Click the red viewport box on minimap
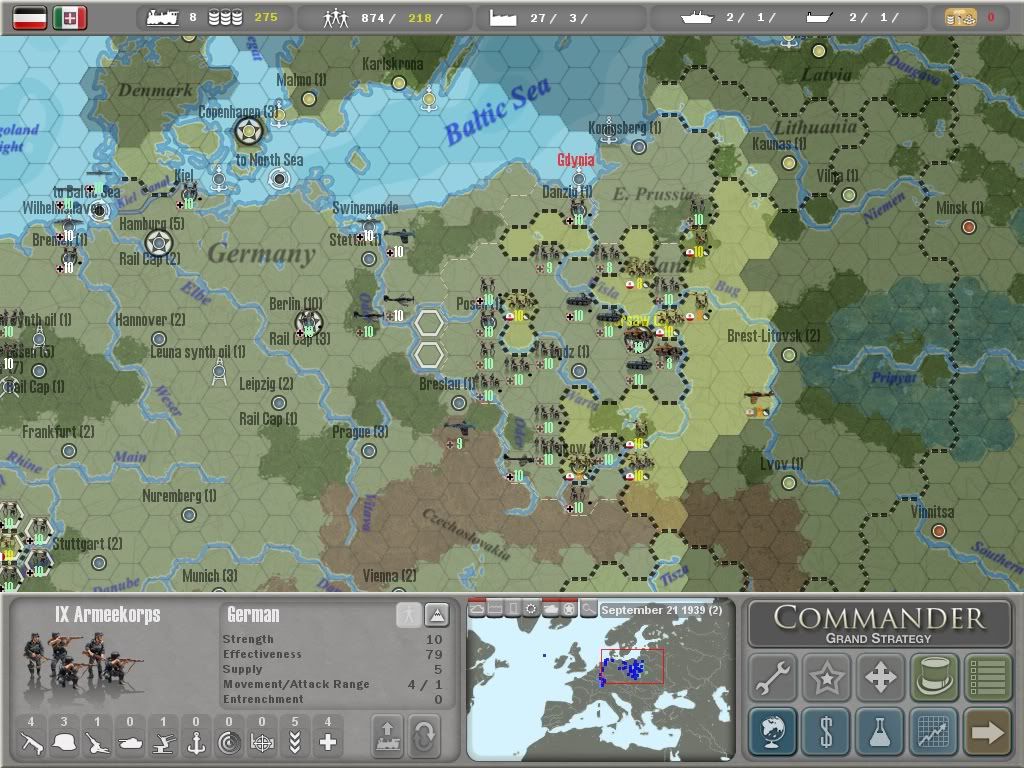Image resolution: width=1024 pixels, height=768 pixels. click(632, 666)
